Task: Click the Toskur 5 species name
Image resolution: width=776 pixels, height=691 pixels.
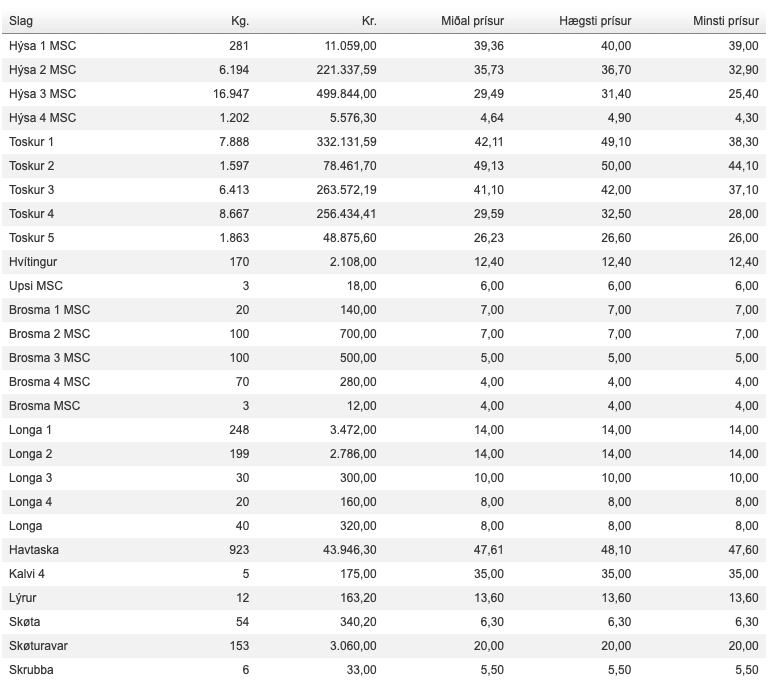Action: (x=31, y=237)
